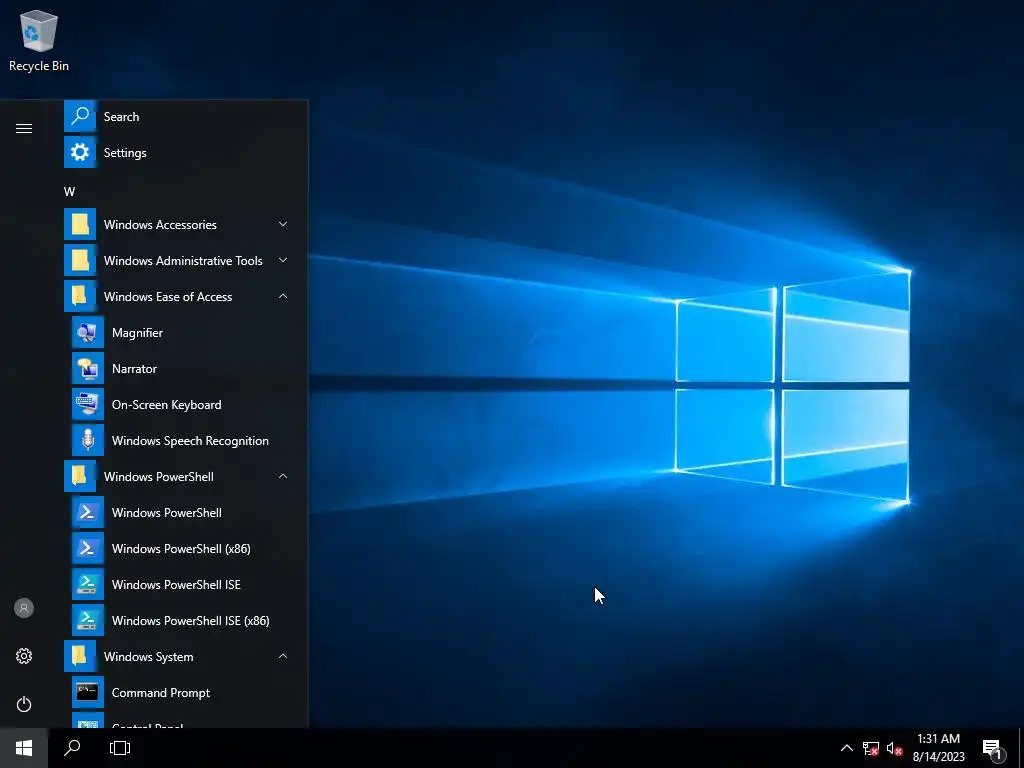Click the "Narrator" text entry
Viewport: 1024px width, 768px height.
pyautogui.click(x=134, y=368)
